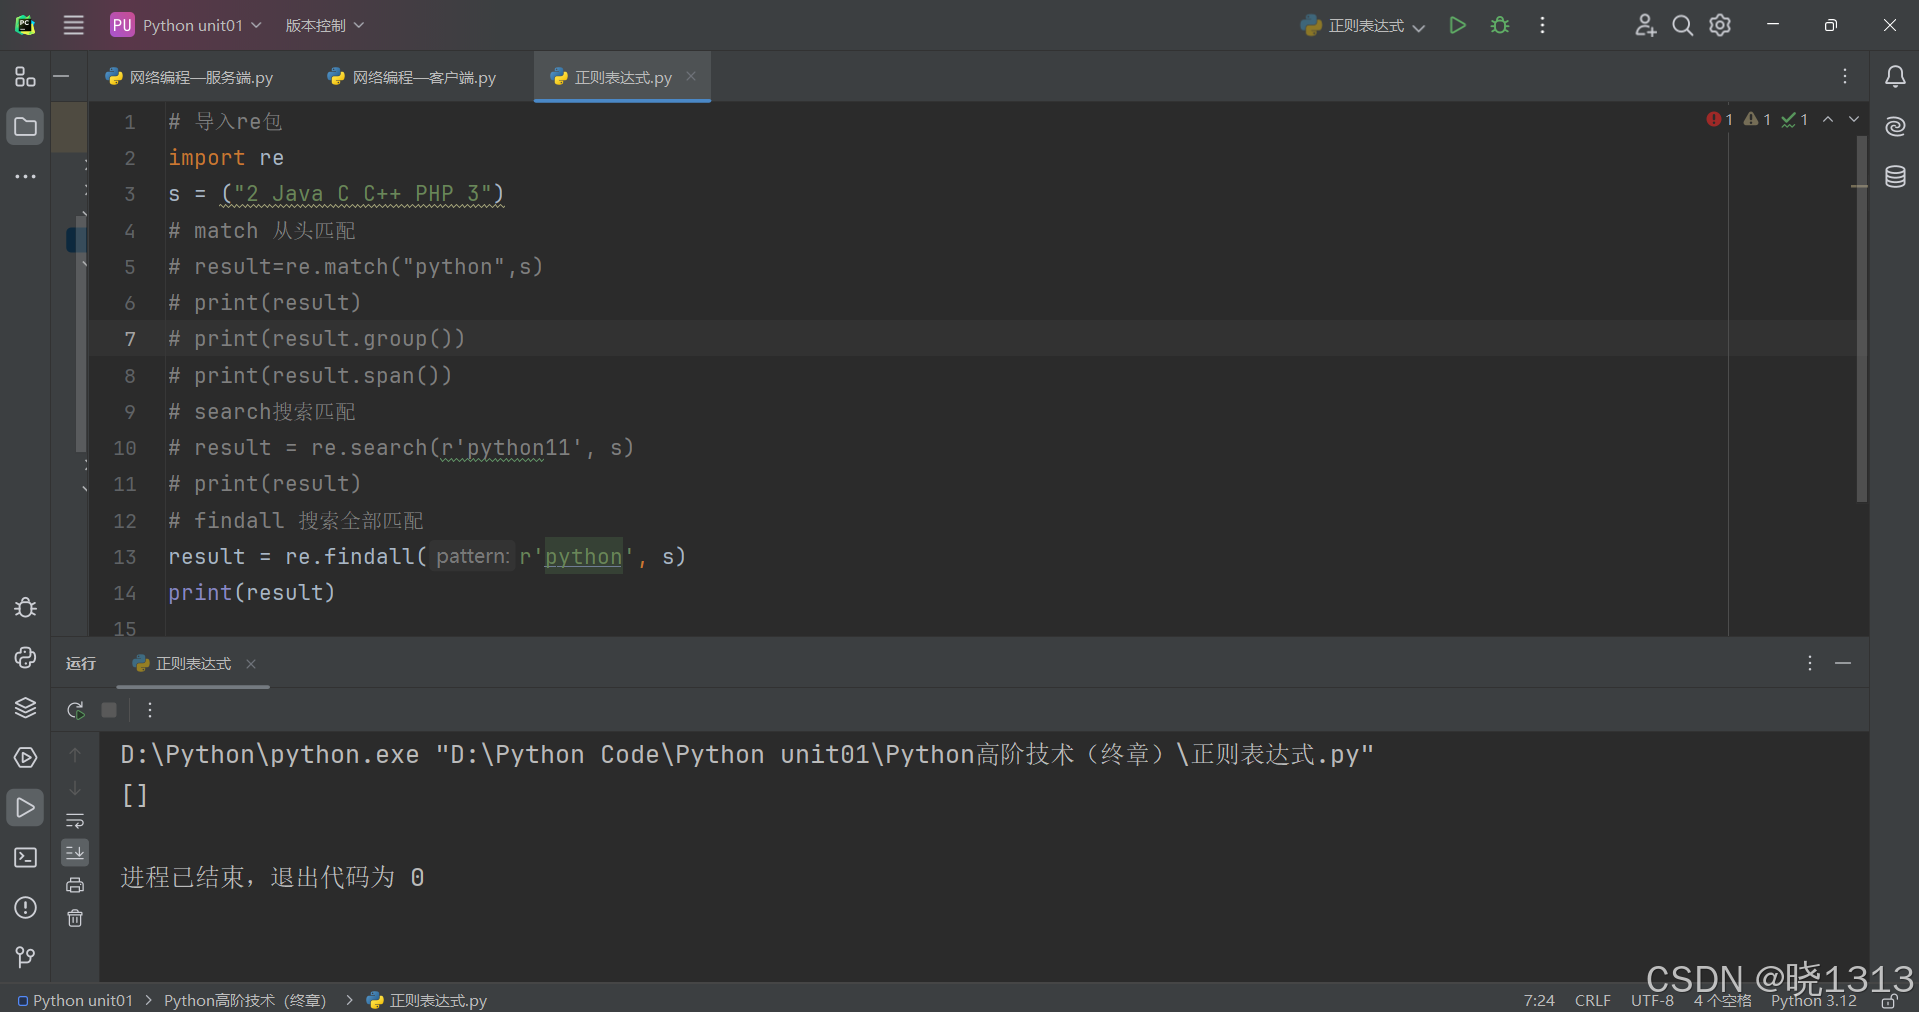1919x1012 pixels.
Task: Open the Git version control tool window
Action: pos(25,957)
